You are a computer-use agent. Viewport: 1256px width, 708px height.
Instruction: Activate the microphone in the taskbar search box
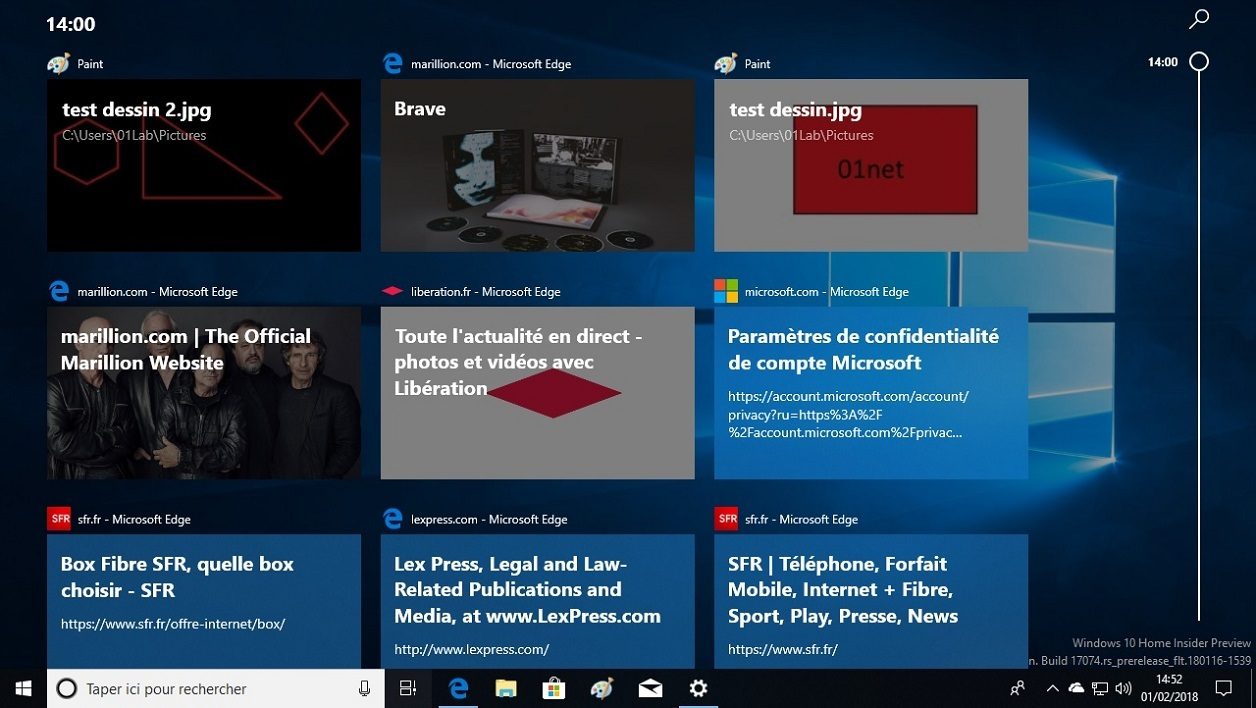[x=365, y=688]
